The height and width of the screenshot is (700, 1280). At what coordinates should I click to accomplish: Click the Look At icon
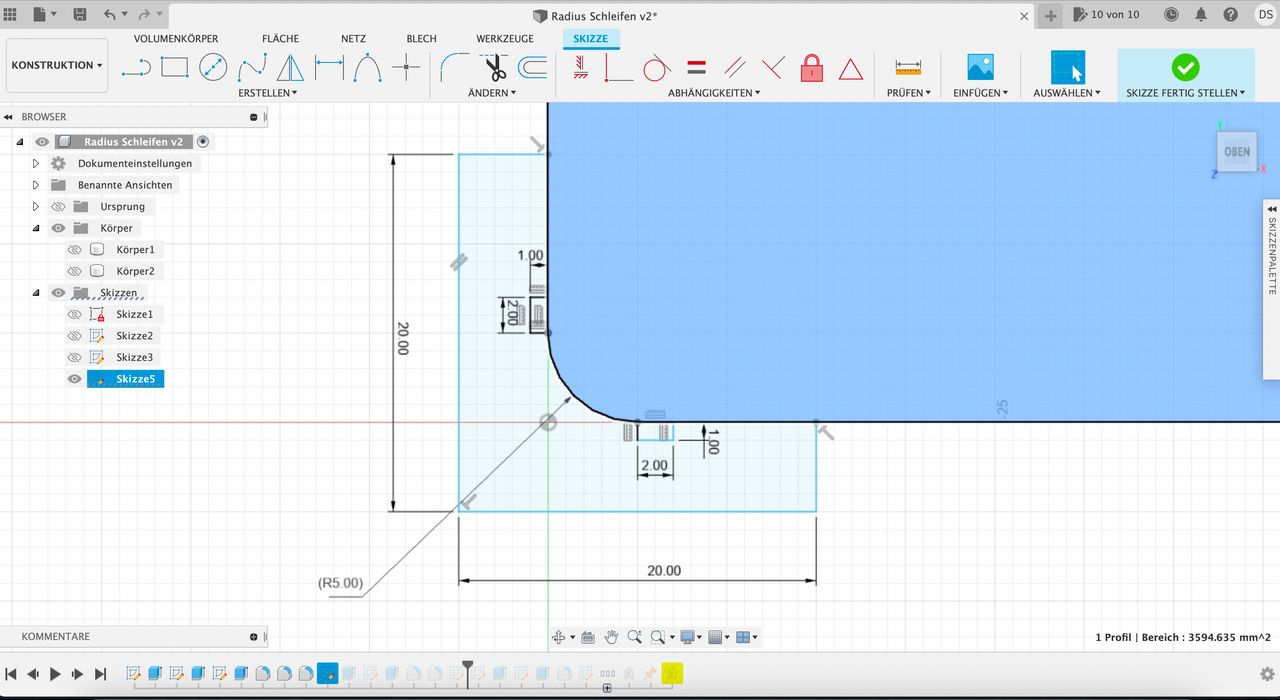pyautogui.click(x=588, y=637)
